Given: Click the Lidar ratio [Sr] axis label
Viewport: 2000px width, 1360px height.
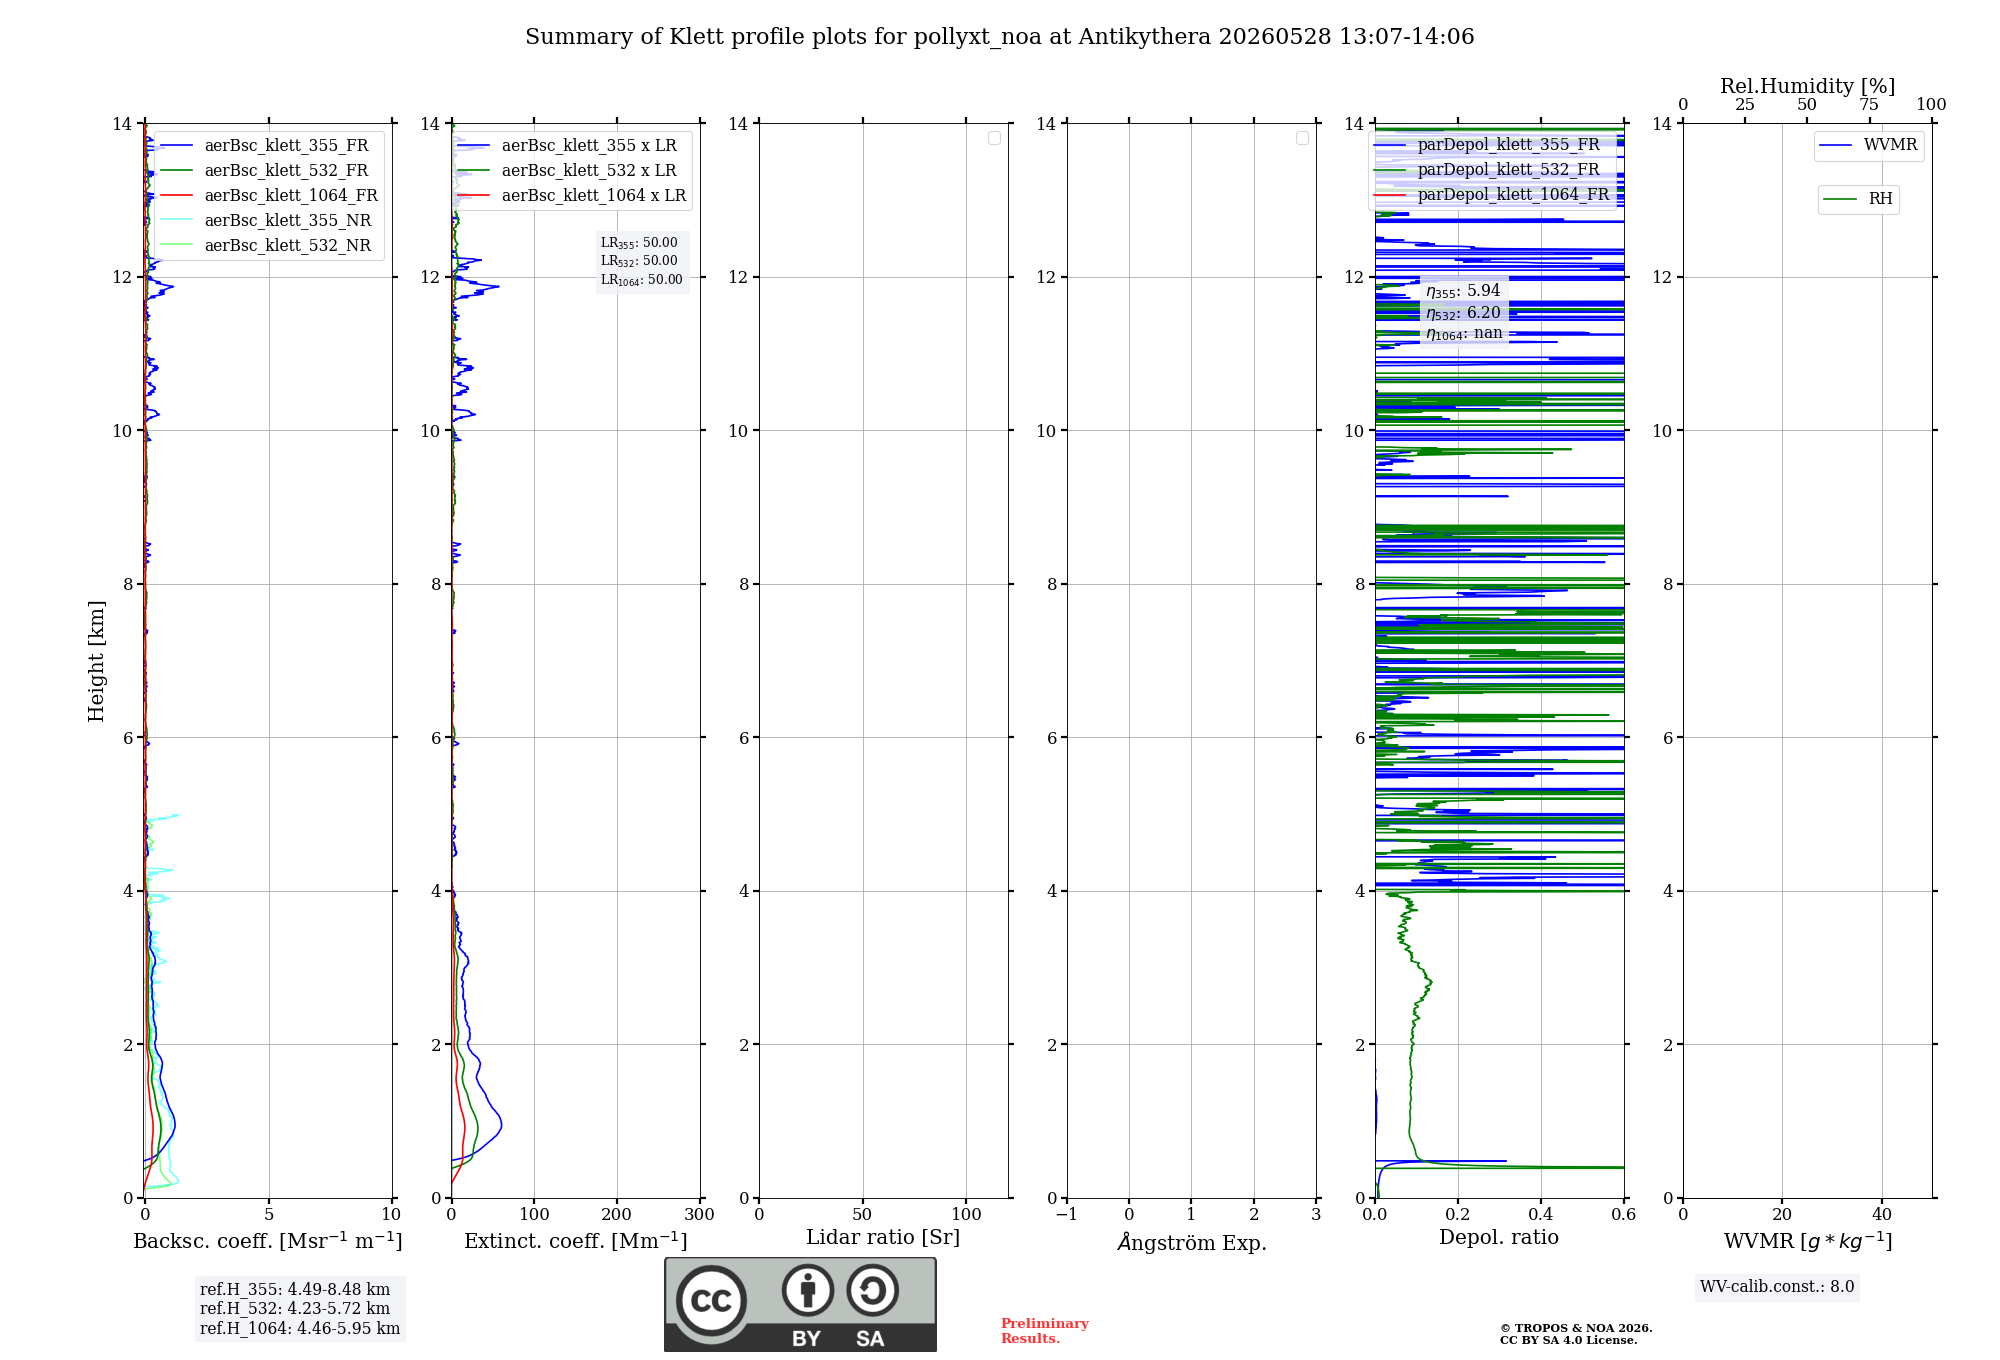Looking at the screenshot, I should click(x=883, y=1238).
